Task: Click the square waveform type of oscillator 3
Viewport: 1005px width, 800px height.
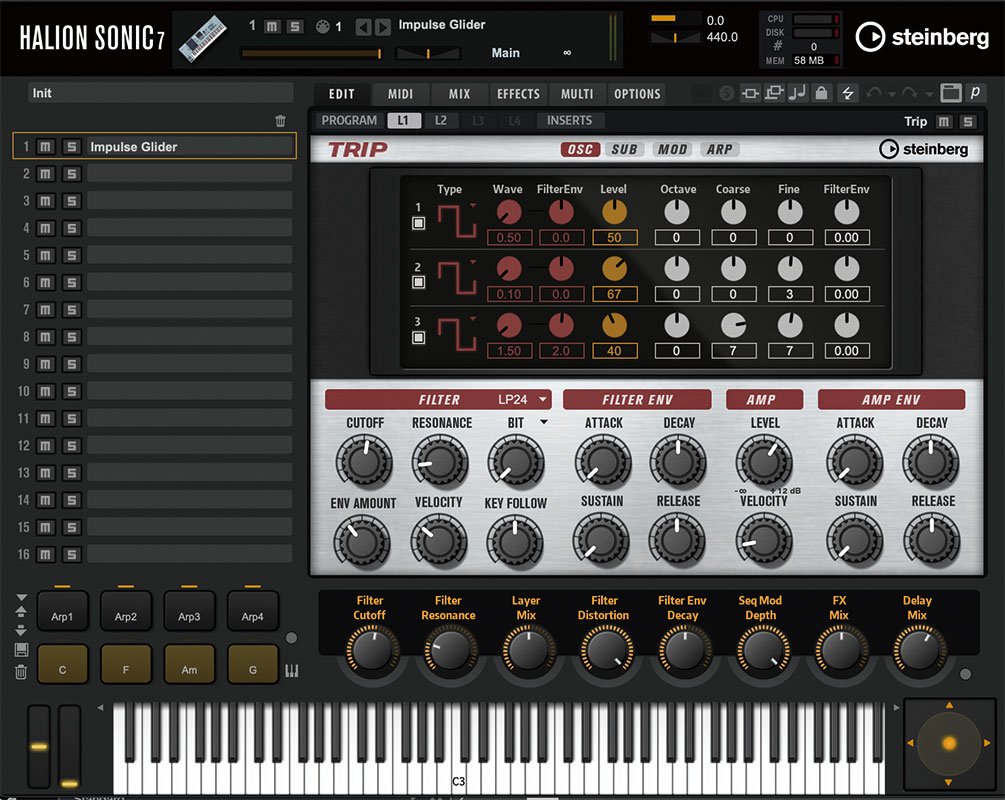Action: [x=456, y=335]
